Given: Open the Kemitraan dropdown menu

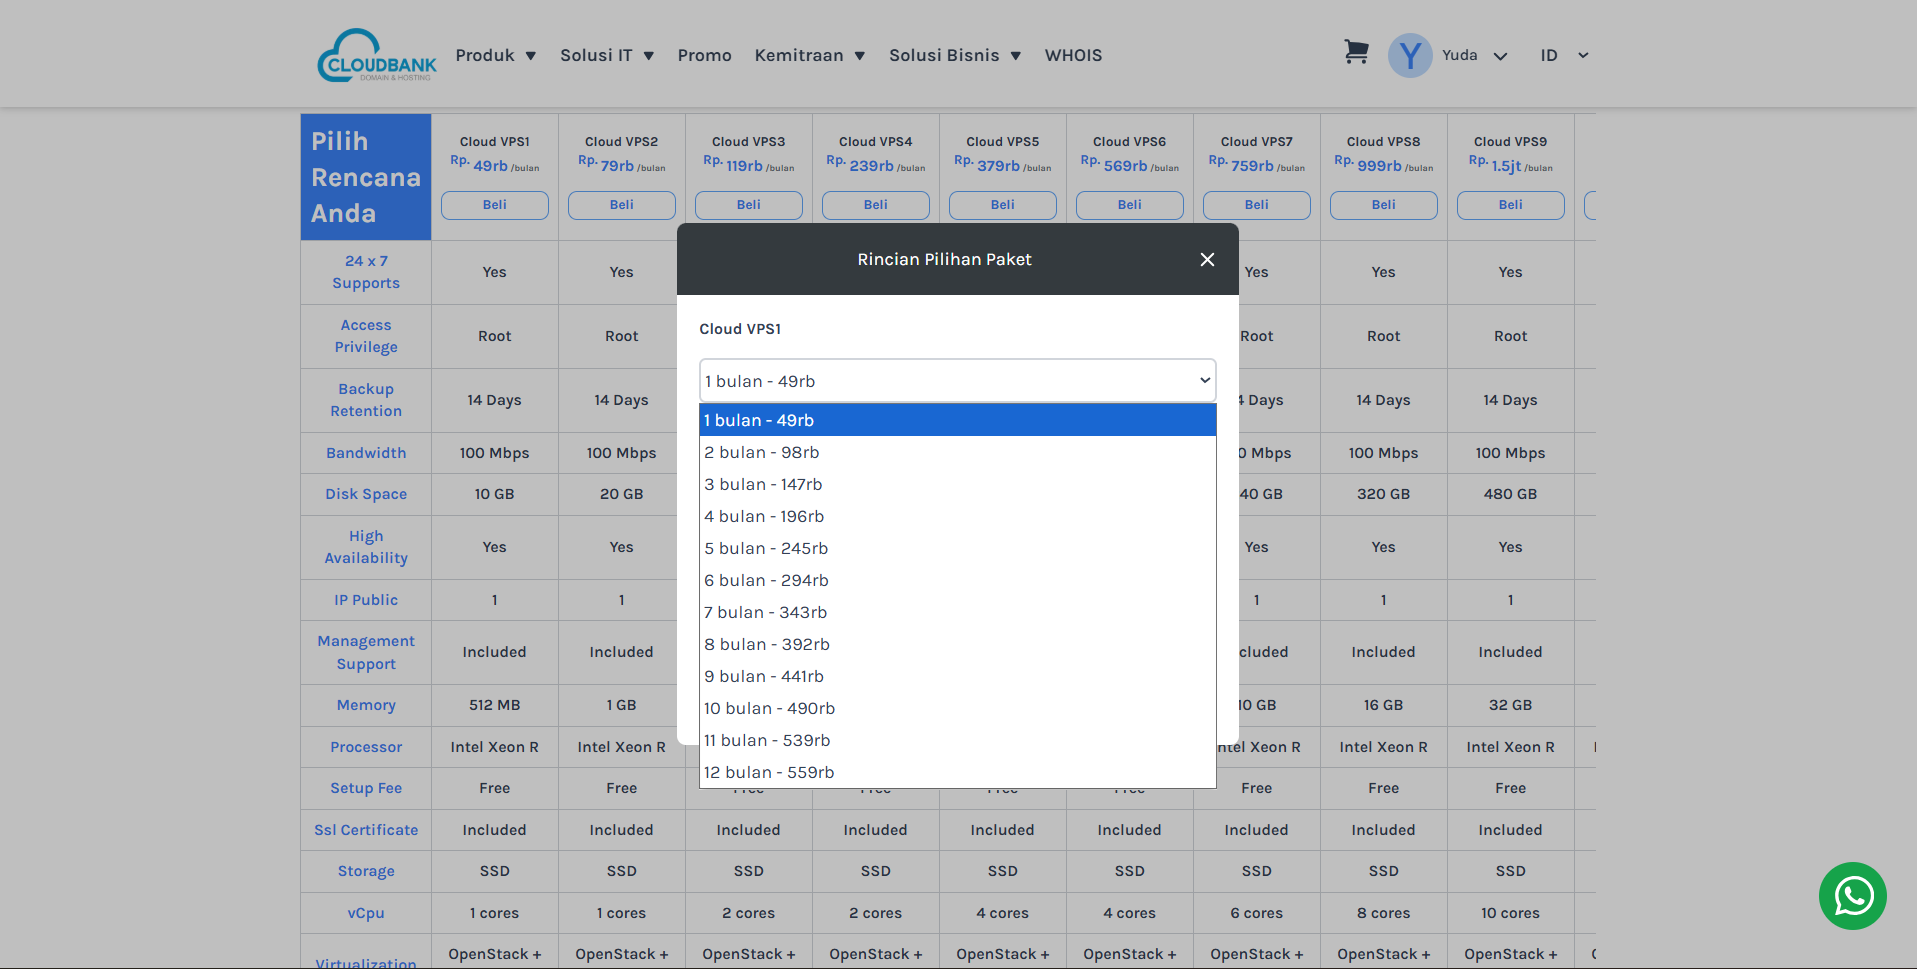Looking at the screenshot, I should pyautogui.click(x=809, y=56).
